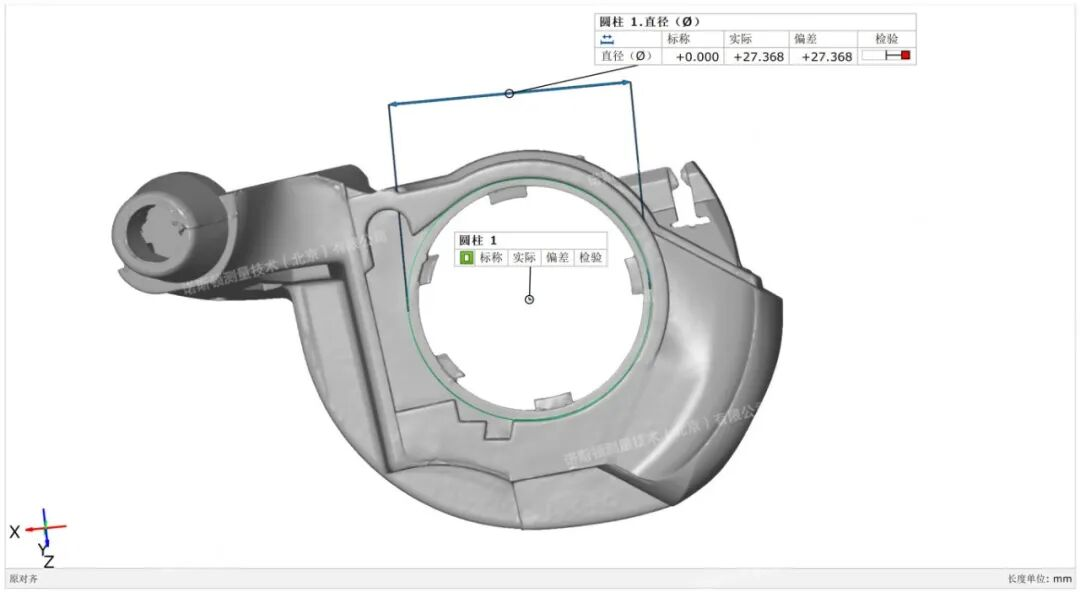The height and width of the screenshot is (592, 1080).
Task: Click the 直径 (Ø) row label
Action: (x=626, y=57)
